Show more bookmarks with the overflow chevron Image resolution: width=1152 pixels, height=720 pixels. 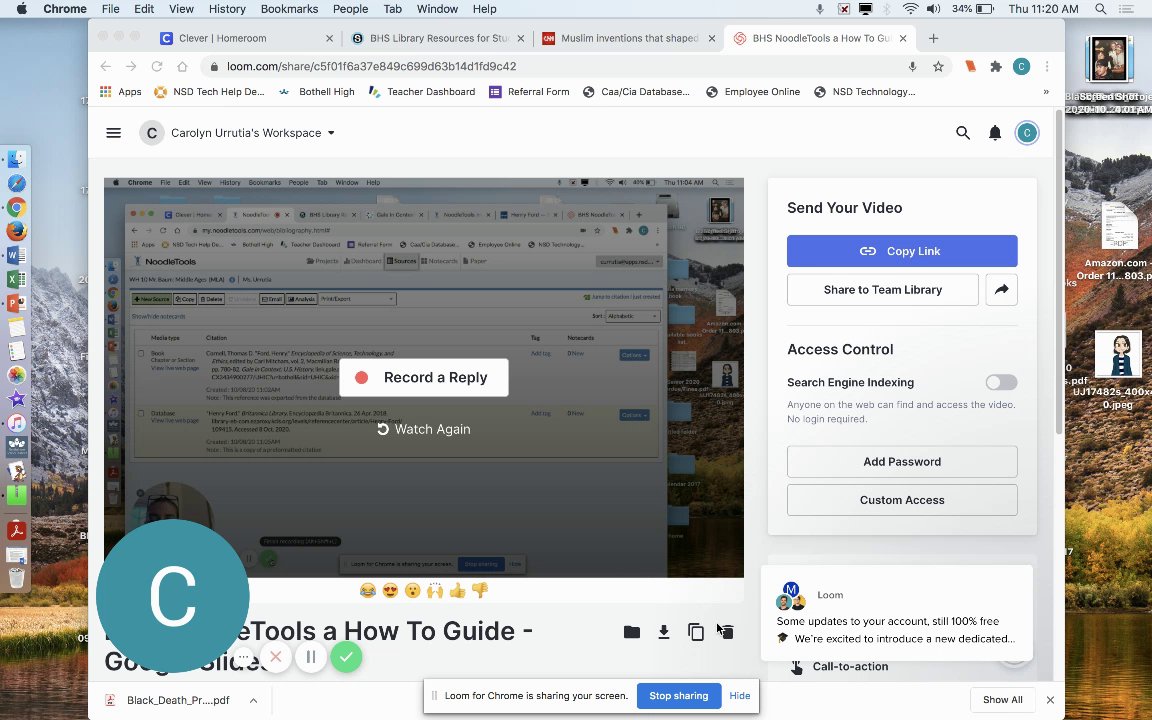point(1046,92)
